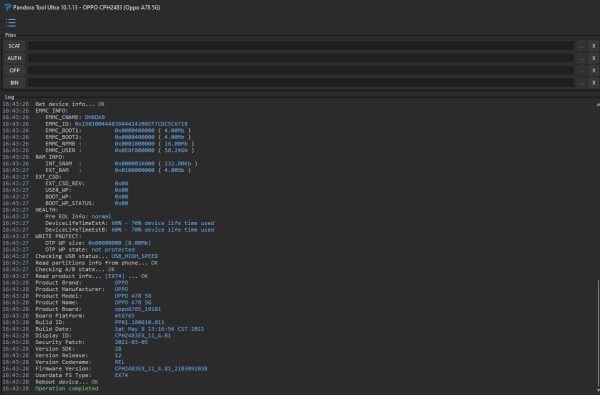Focus the AUTH file path field

[300, 58]
